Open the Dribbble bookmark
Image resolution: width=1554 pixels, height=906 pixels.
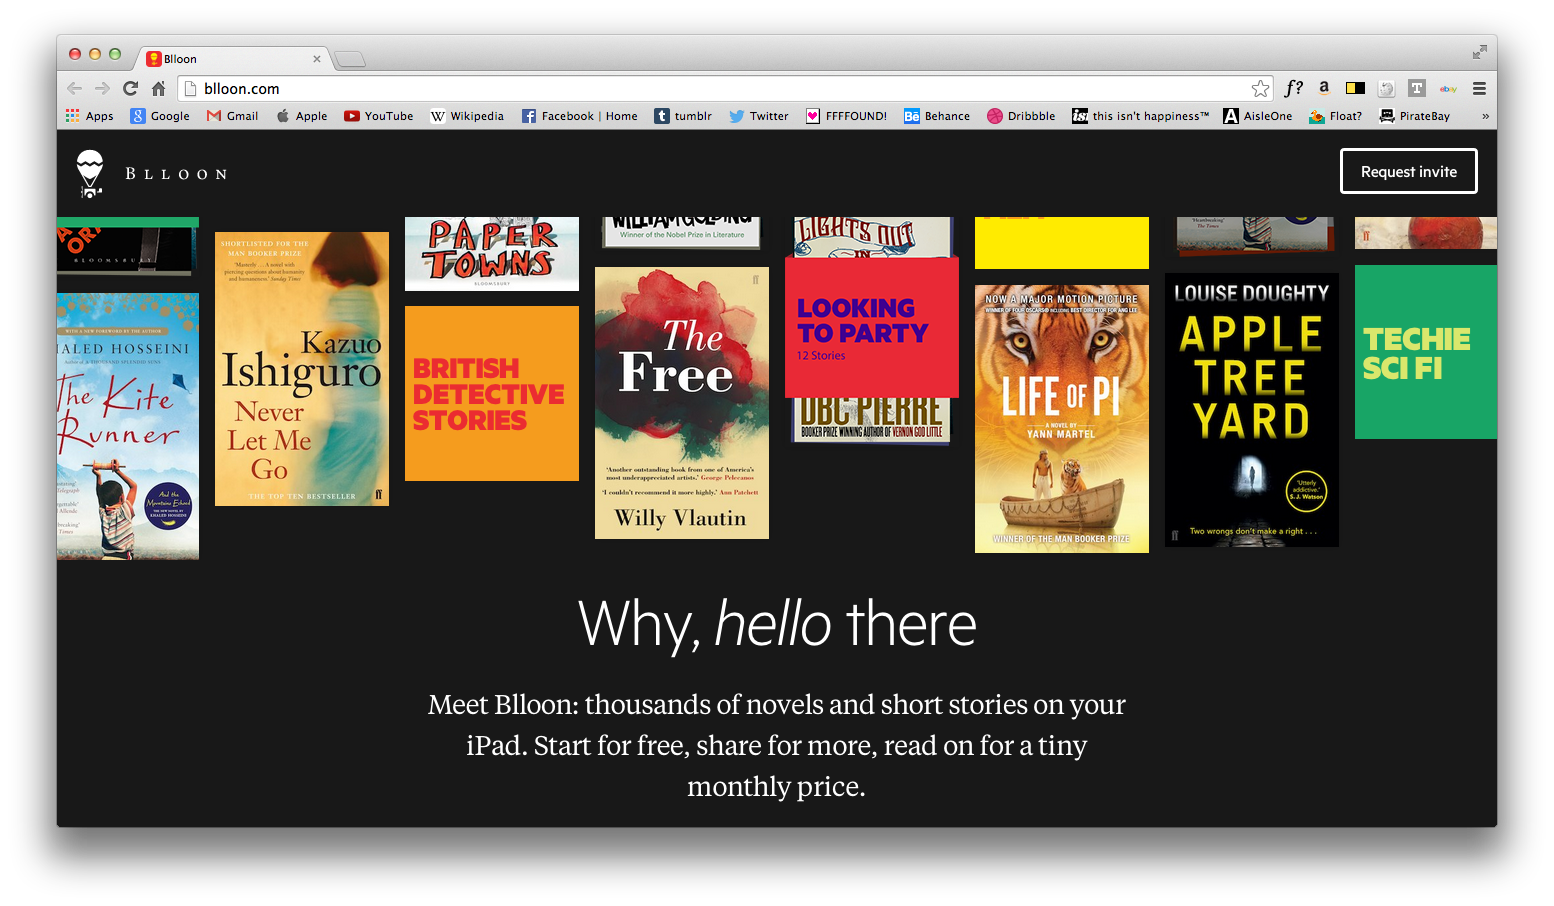click(x=1021, y=116)
